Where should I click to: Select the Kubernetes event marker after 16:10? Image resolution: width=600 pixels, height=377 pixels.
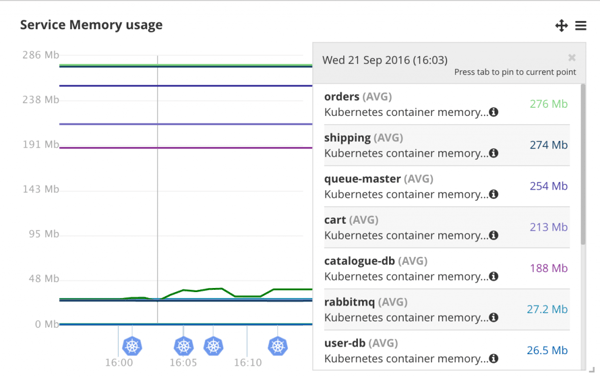(x=277, y=346)
